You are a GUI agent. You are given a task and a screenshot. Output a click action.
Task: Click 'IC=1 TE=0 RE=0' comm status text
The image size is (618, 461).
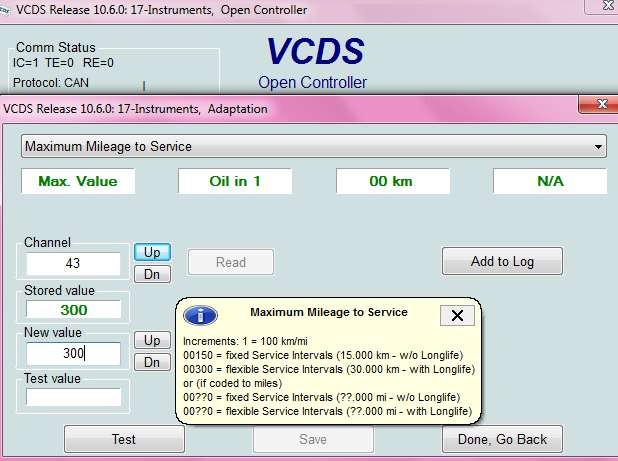[x=63, y=63]
